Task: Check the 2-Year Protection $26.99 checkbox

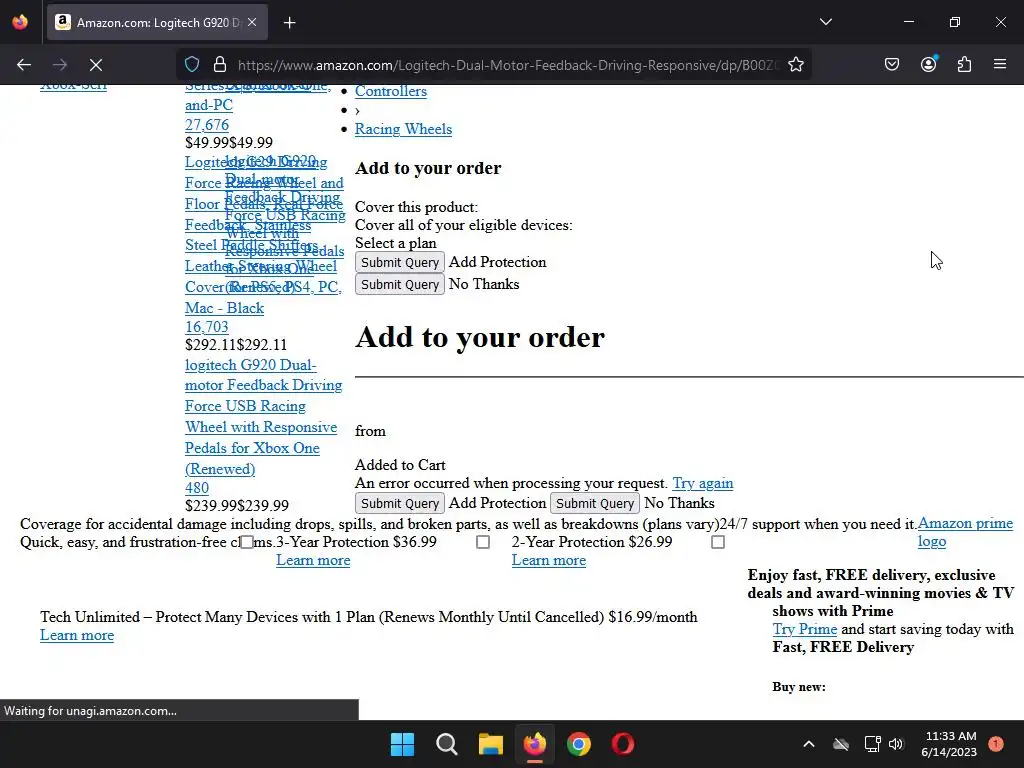Action: [x=483, y=542]
